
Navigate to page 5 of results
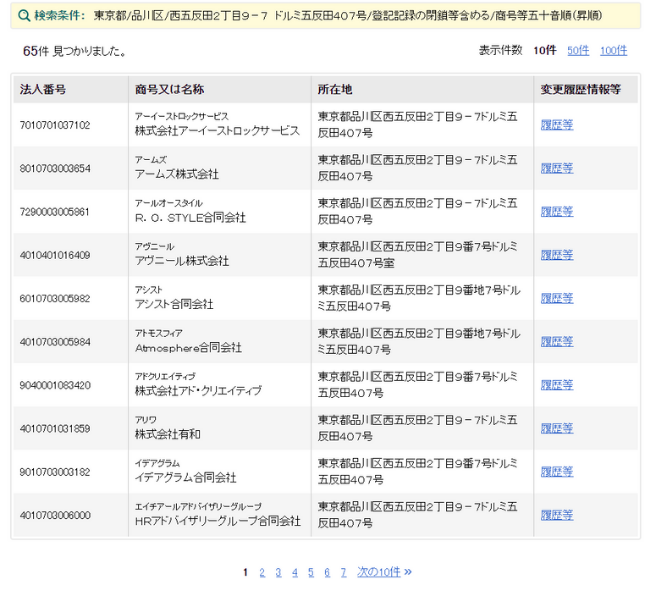pyautogui.click(x=311, y=572)
